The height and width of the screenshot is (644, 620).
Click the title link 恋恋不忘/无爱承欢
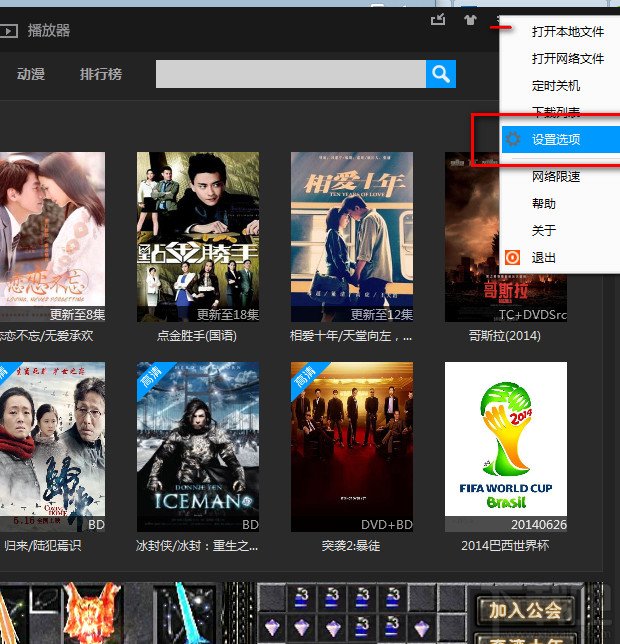click(x=46, y=336)
